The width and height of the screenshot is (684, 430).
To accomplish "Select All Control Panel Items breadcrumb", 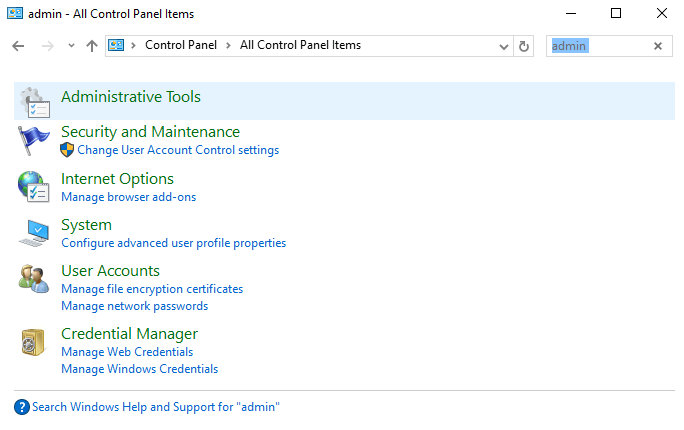I will [300, 45].
